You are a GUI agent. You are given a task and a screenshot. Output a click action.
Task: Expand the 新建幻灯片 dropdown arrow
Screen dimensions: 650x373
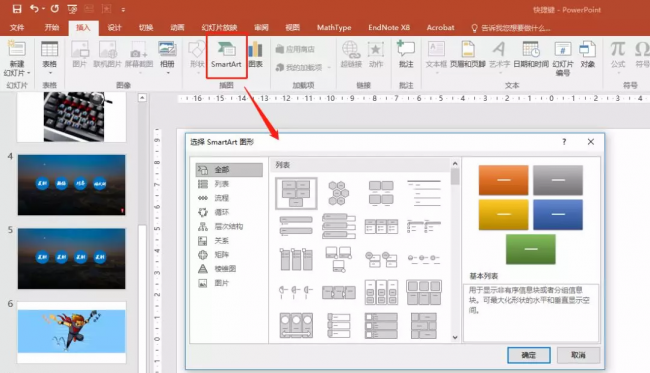click(x=29, y=73)
